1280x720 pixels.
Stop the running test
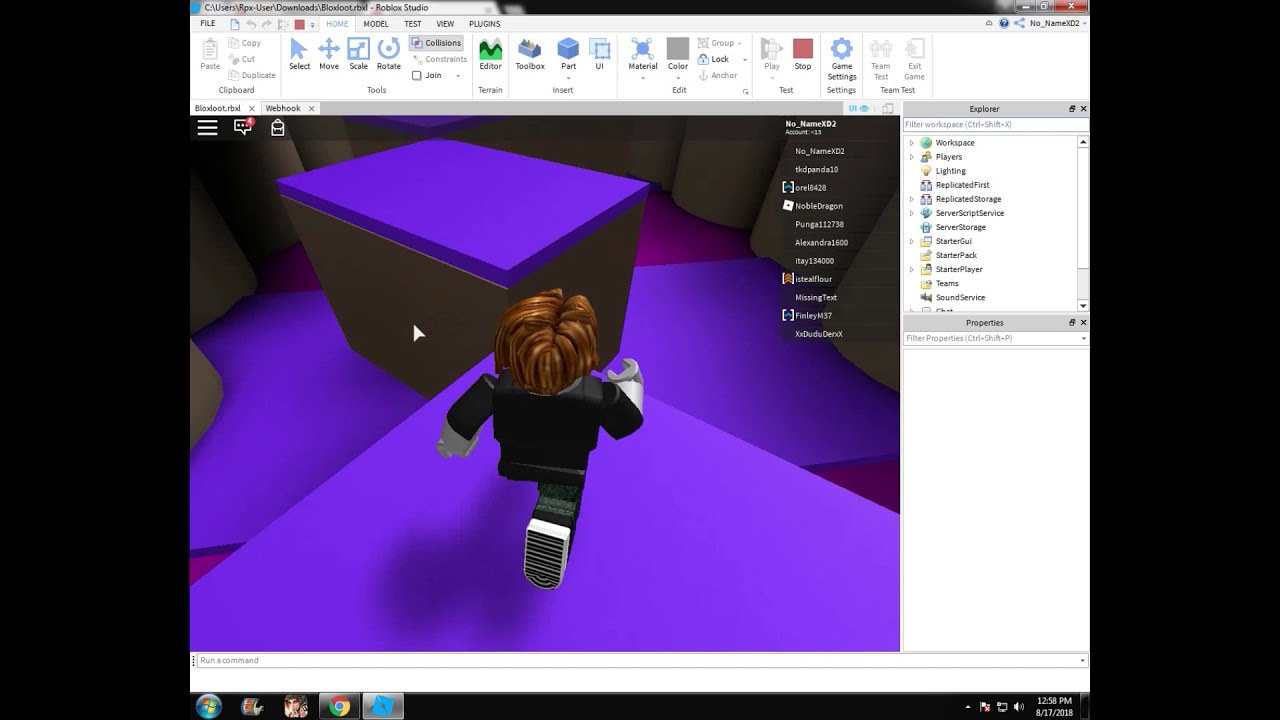tap(803, 54)
